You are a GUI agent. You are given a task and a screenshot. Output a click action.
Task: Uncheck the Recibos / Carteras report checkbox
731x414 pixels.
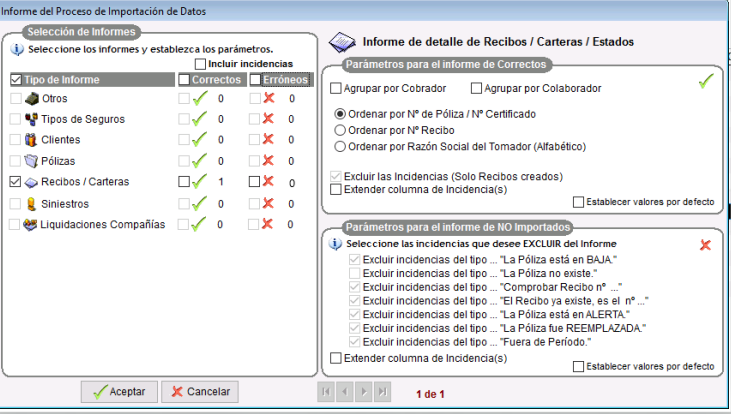pos(15,182)
